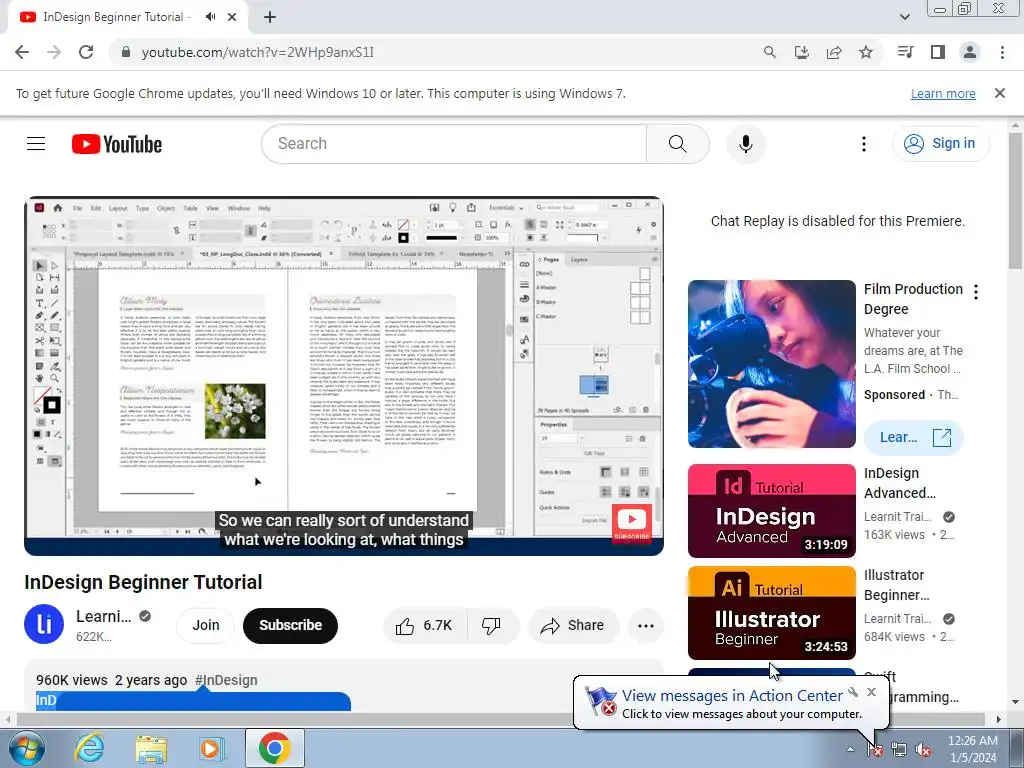The height and width of the screenshot is (768, 1024).
Task: Click the YouTube search magnifier button
Action: pyautogui.click(x=677, y=144)
